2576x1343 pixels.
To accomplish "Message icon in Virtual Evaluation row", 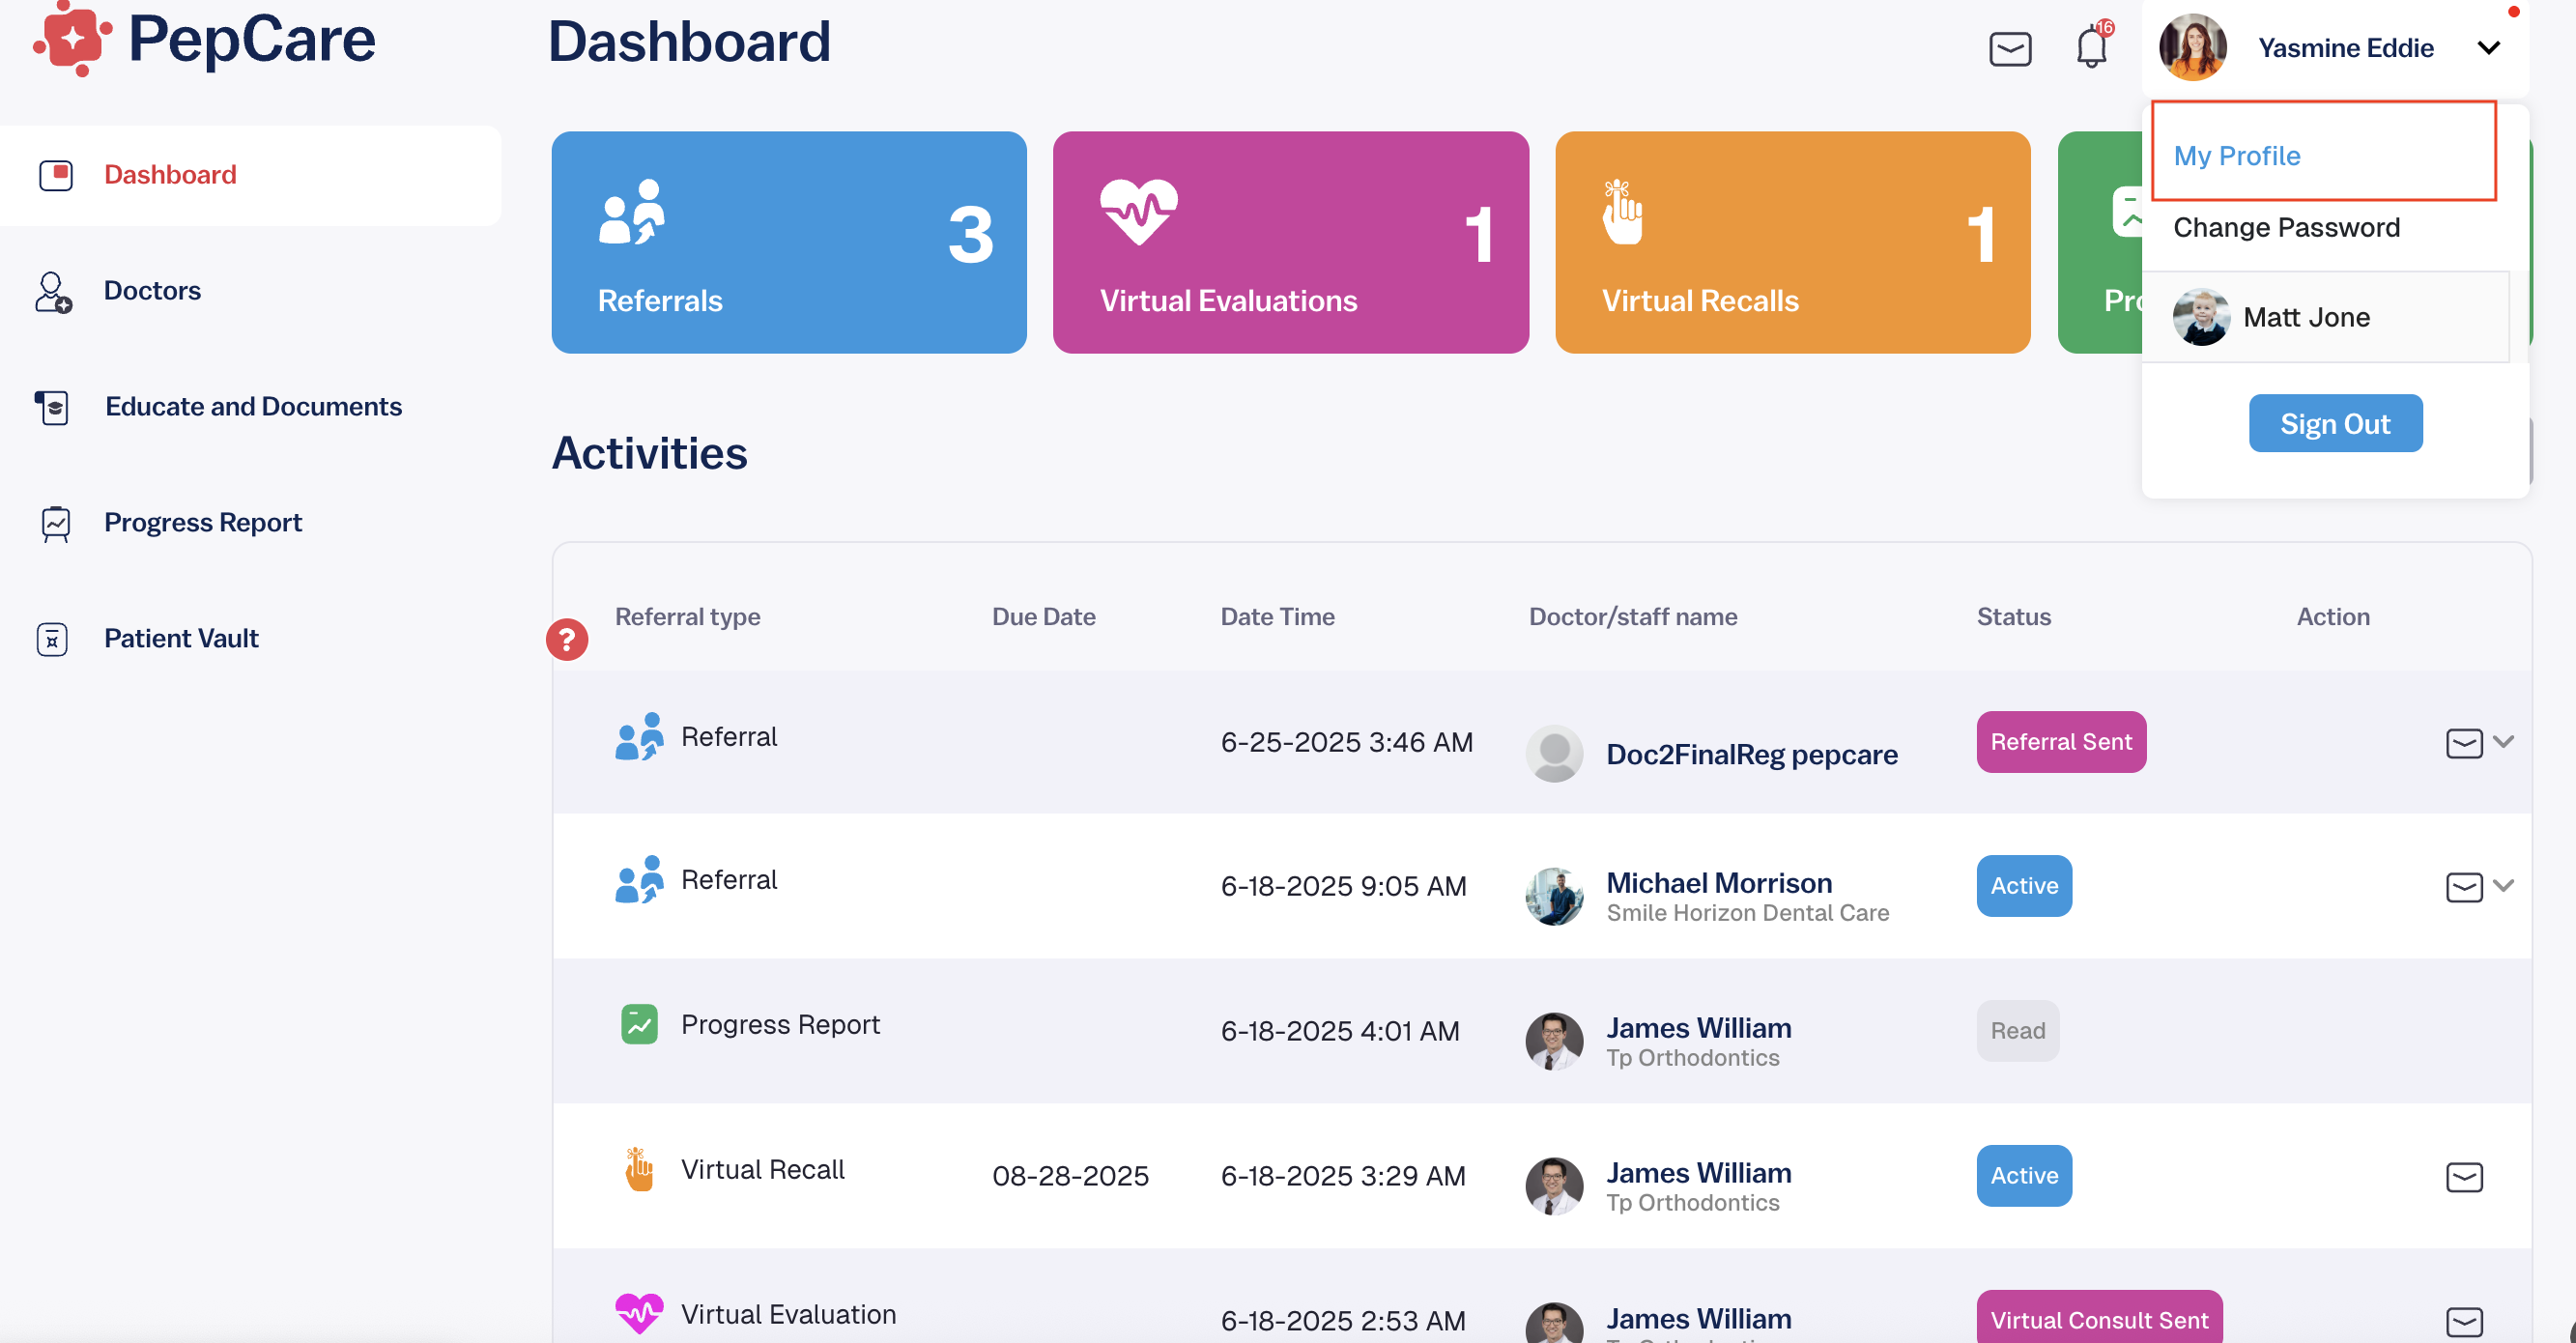I will [x=2464, y=1322].
